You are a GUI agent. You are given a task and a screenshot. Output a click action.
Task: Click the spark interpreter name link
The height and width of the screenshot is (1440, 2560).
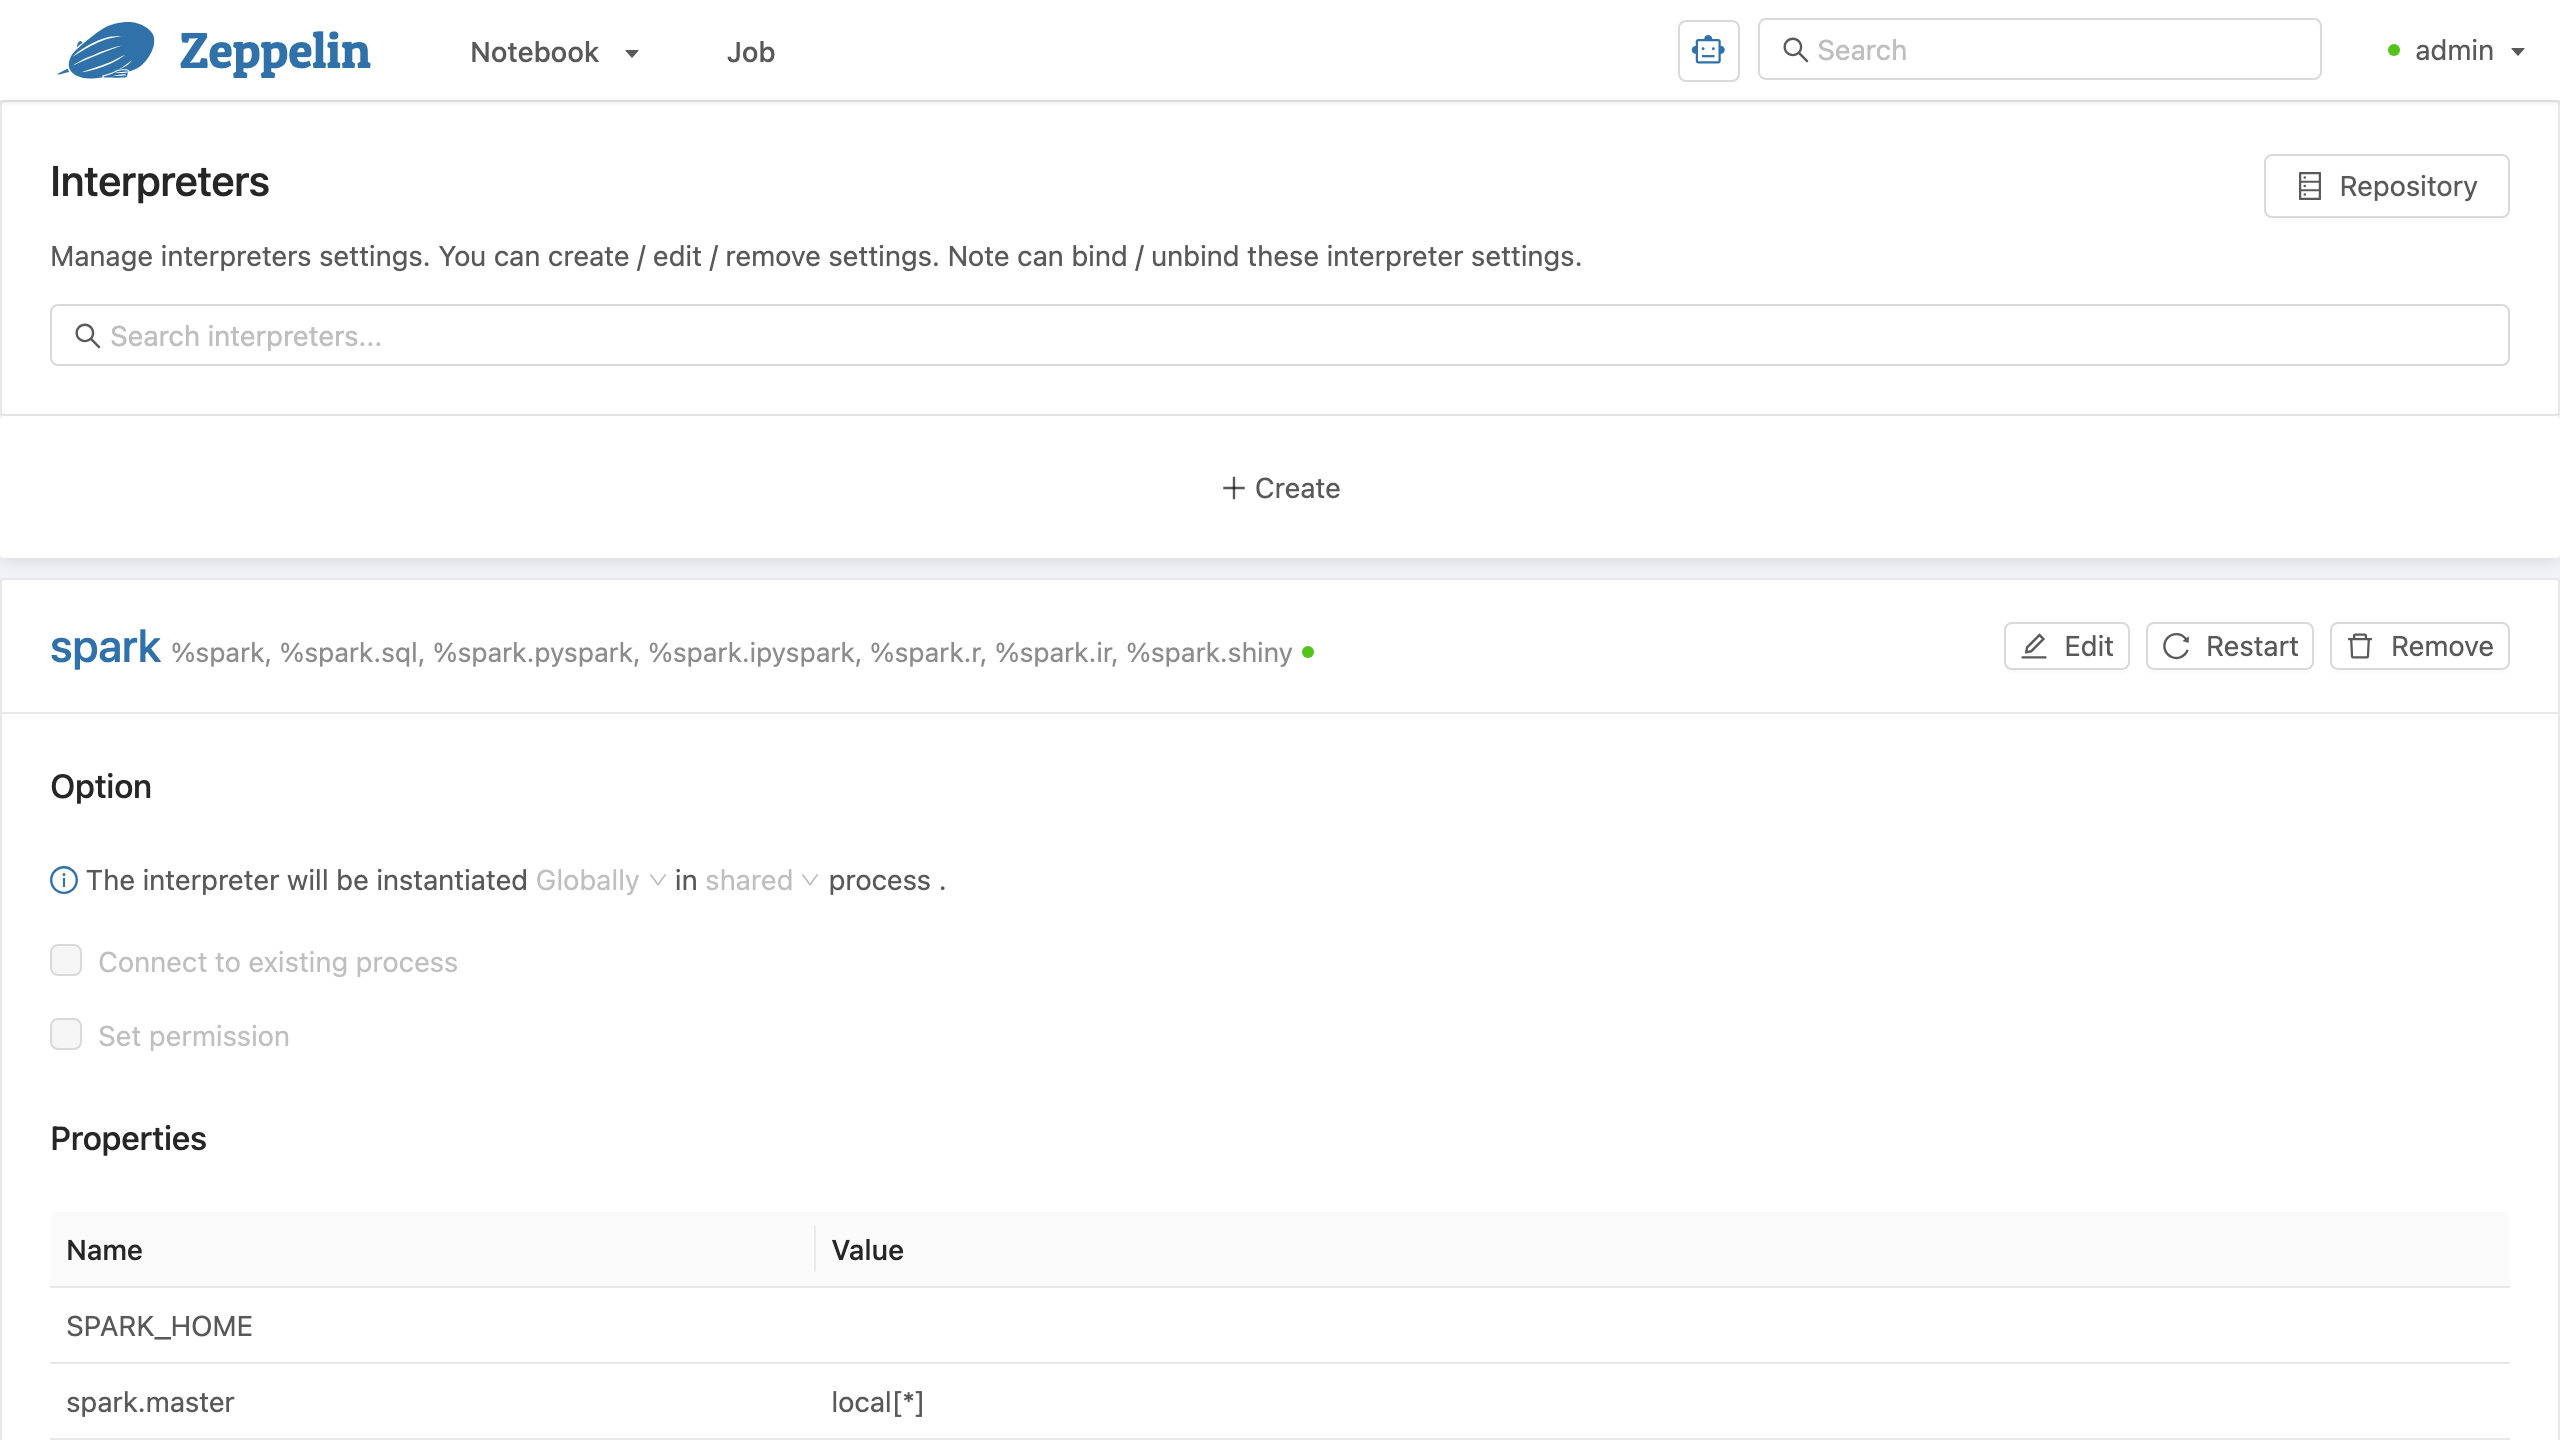tap(105, 647)
